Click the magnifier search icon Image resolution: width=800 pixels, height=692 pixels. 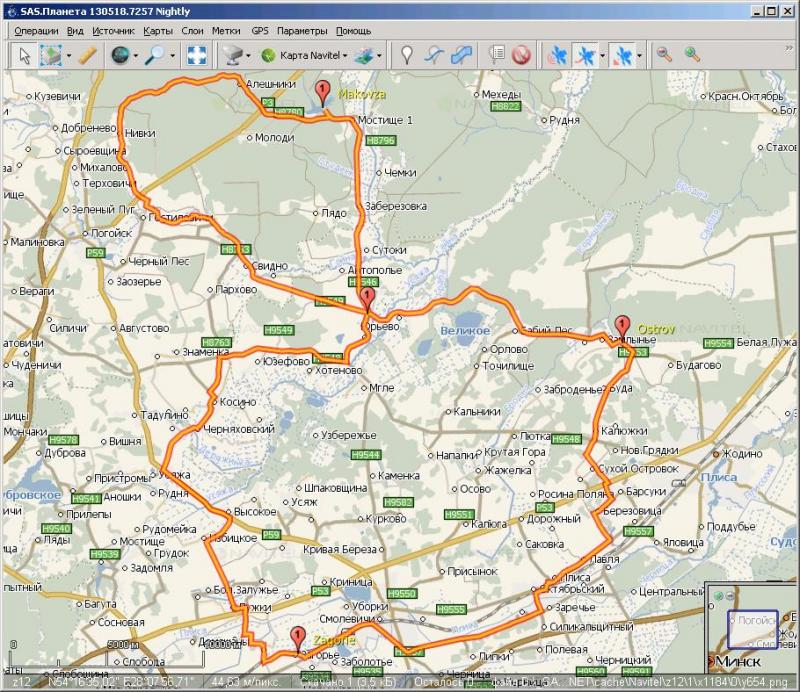click(x=155, y=55)
